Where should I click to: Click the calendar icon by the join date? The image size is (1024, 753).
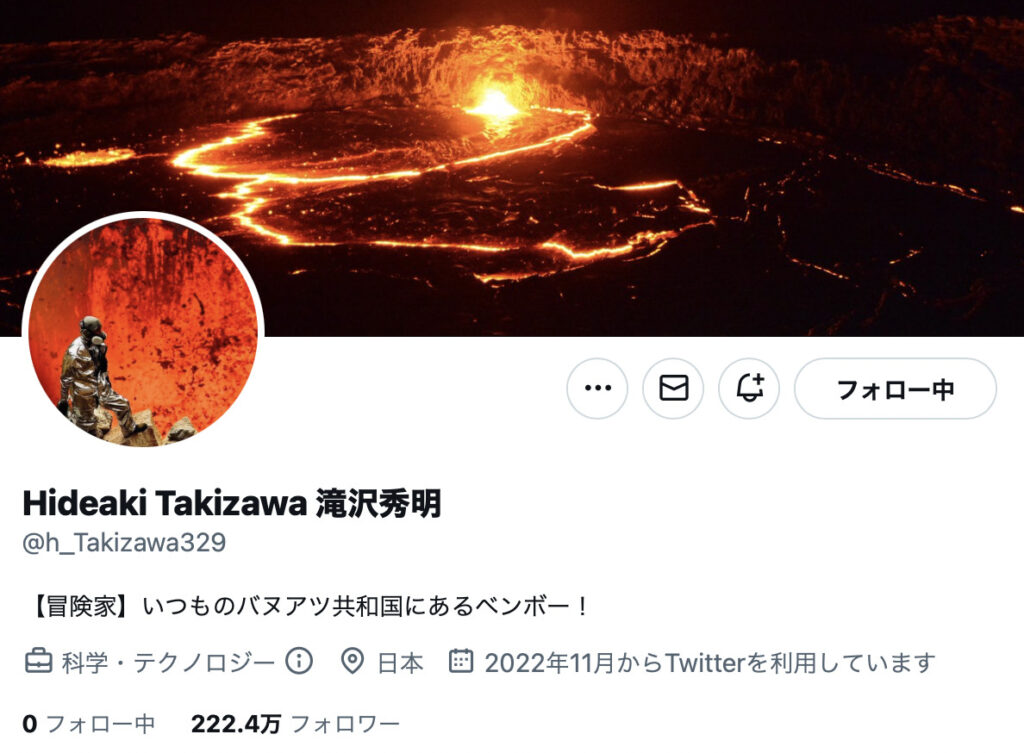[x=461, y=661]
